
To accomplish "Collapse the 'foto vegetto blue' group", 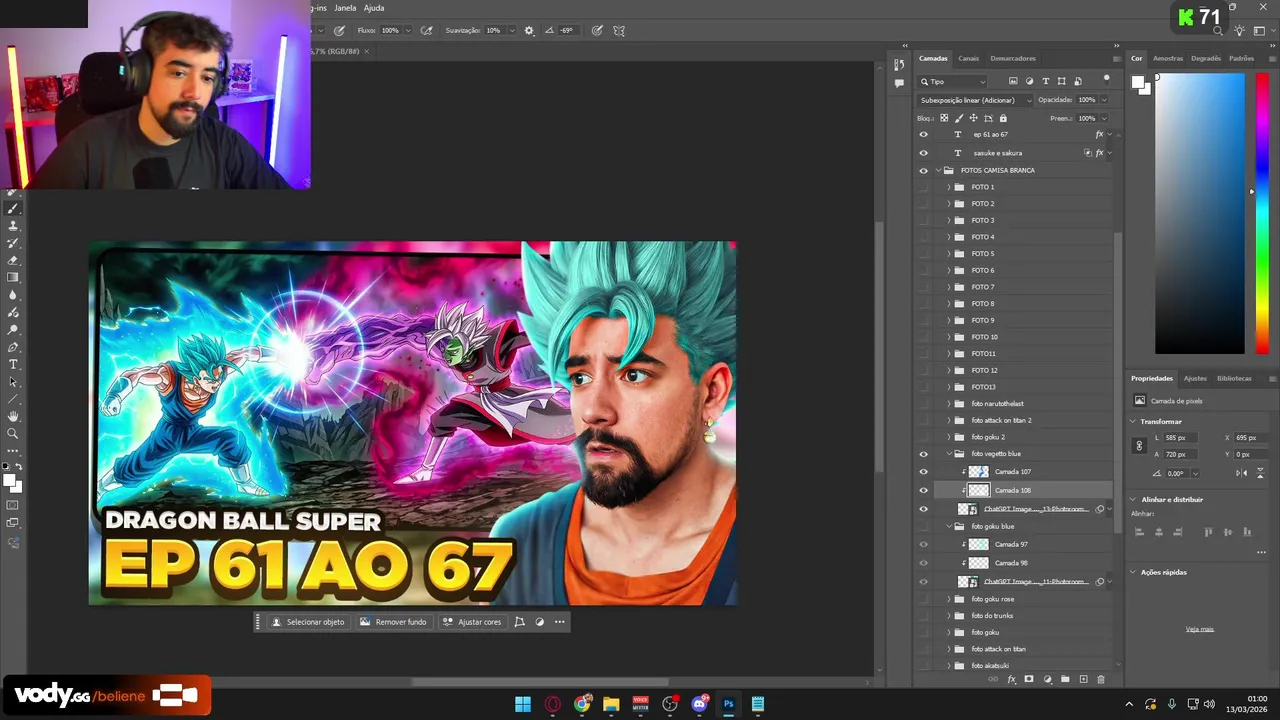I will pyautogui.click(x=949, y=454).
